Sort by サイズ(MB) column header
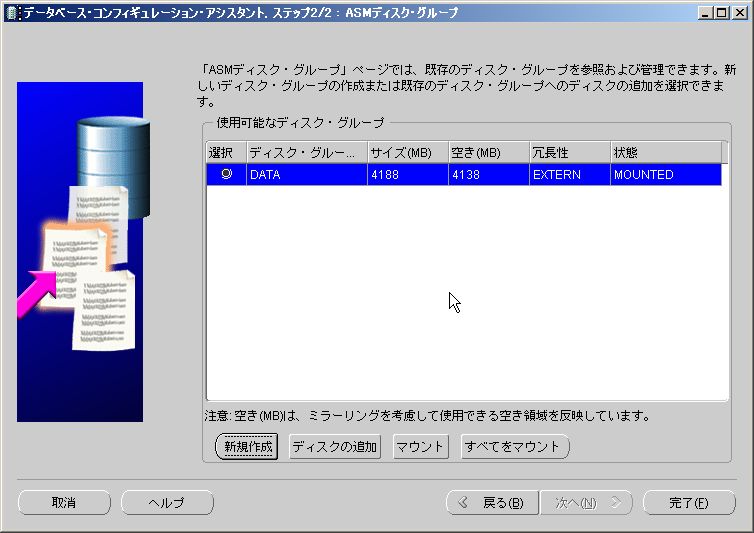754x533 pixels. (408, 153)
